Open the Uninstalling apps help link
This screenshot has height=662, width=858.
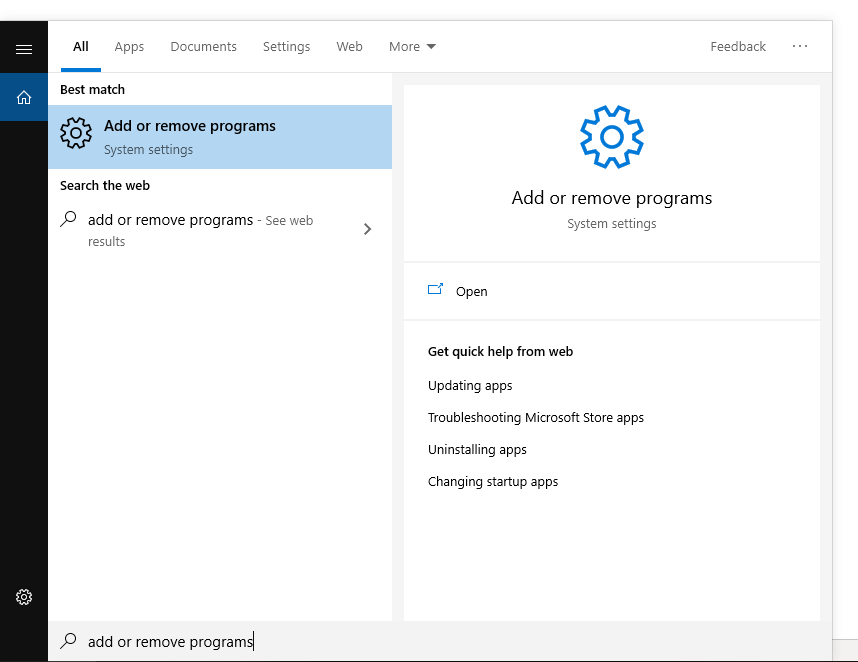[x=477, y=449]
